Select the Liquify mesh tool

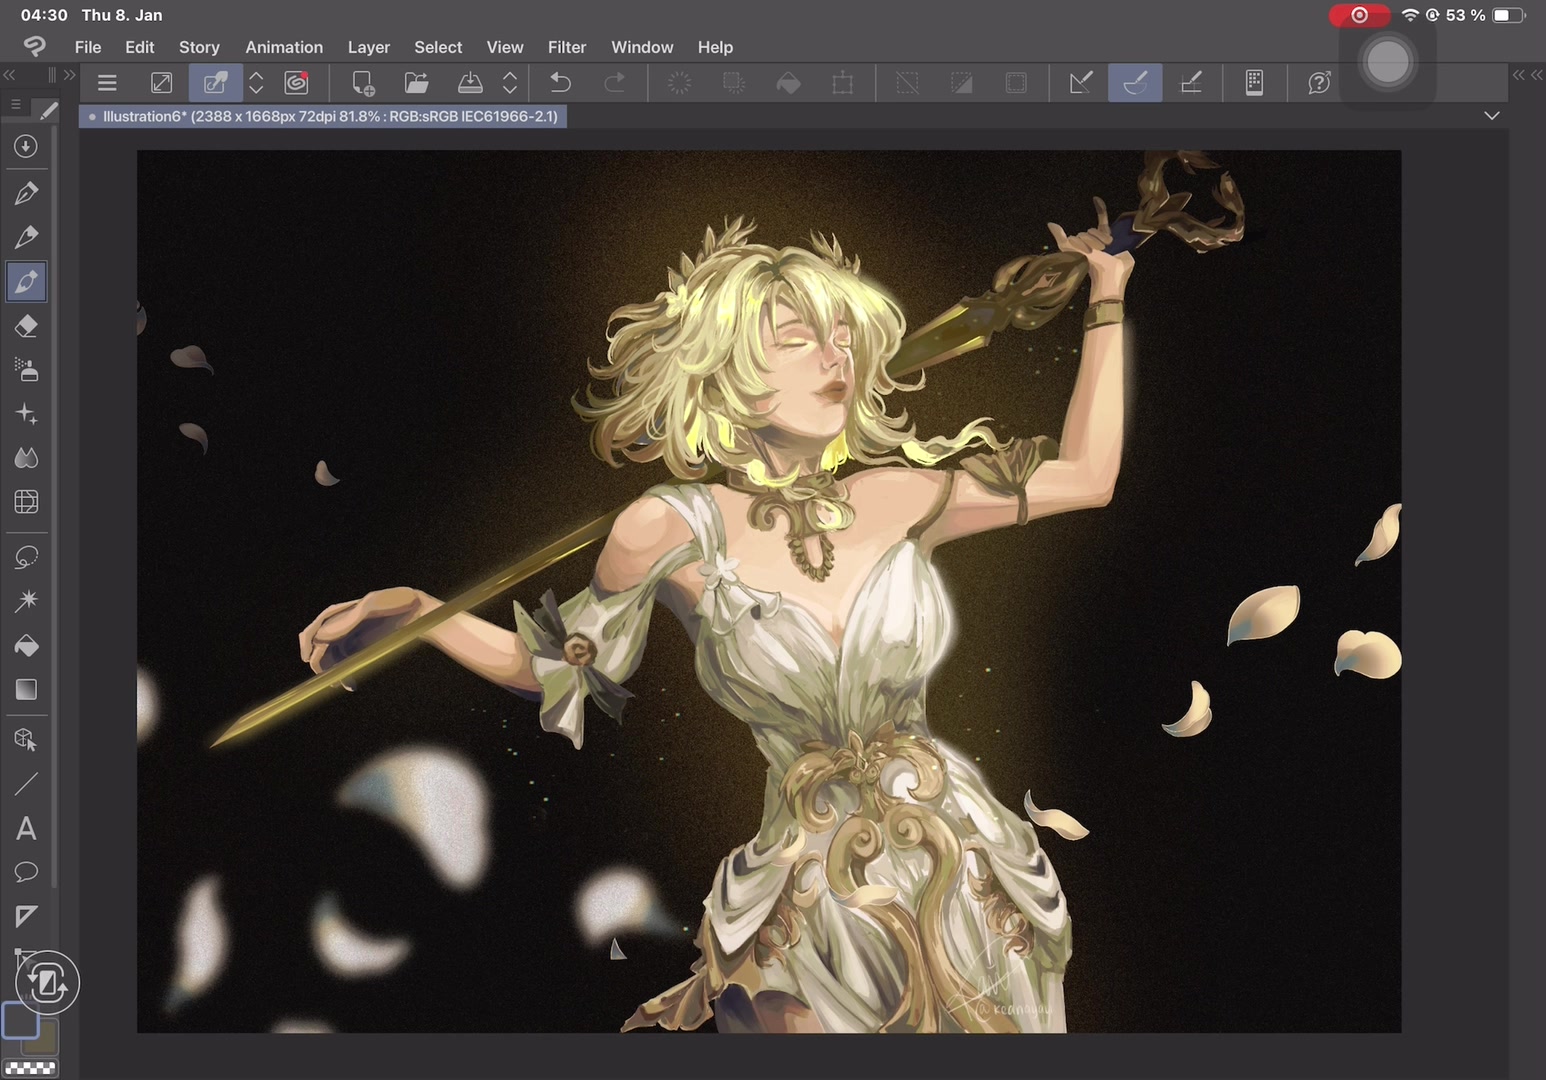(26, 502)
